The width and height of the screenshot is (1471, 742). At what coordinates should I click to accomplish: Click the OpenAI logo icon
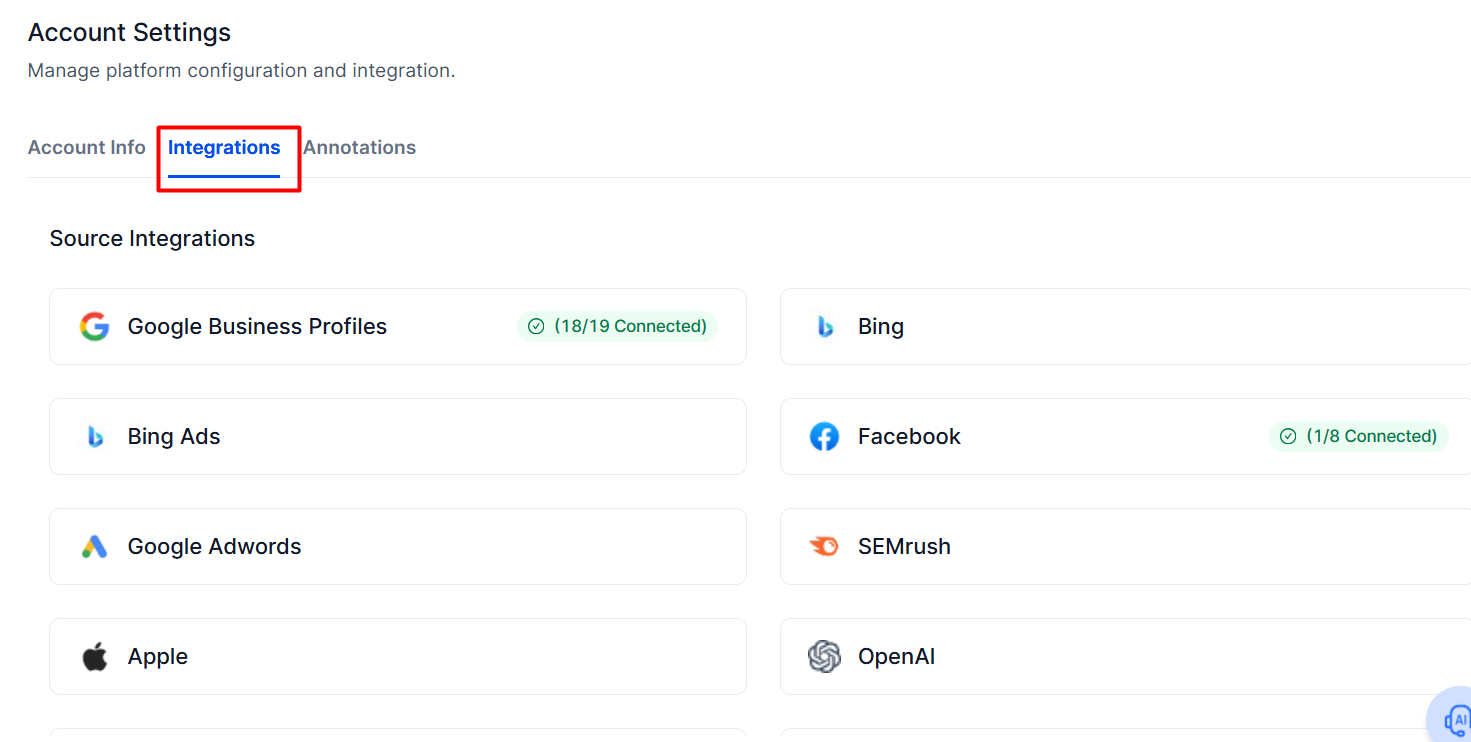click(x=824, y=657)
